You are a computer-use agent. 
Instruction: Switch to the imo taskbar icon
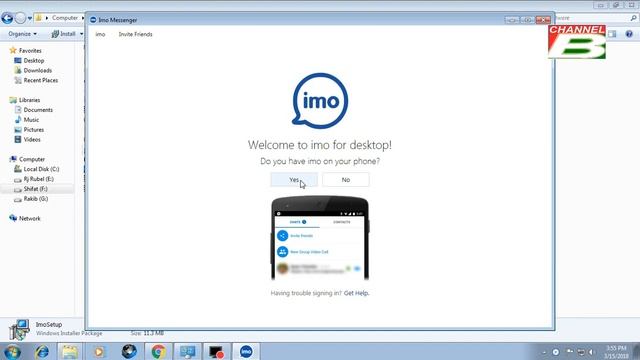coord(246,351)
